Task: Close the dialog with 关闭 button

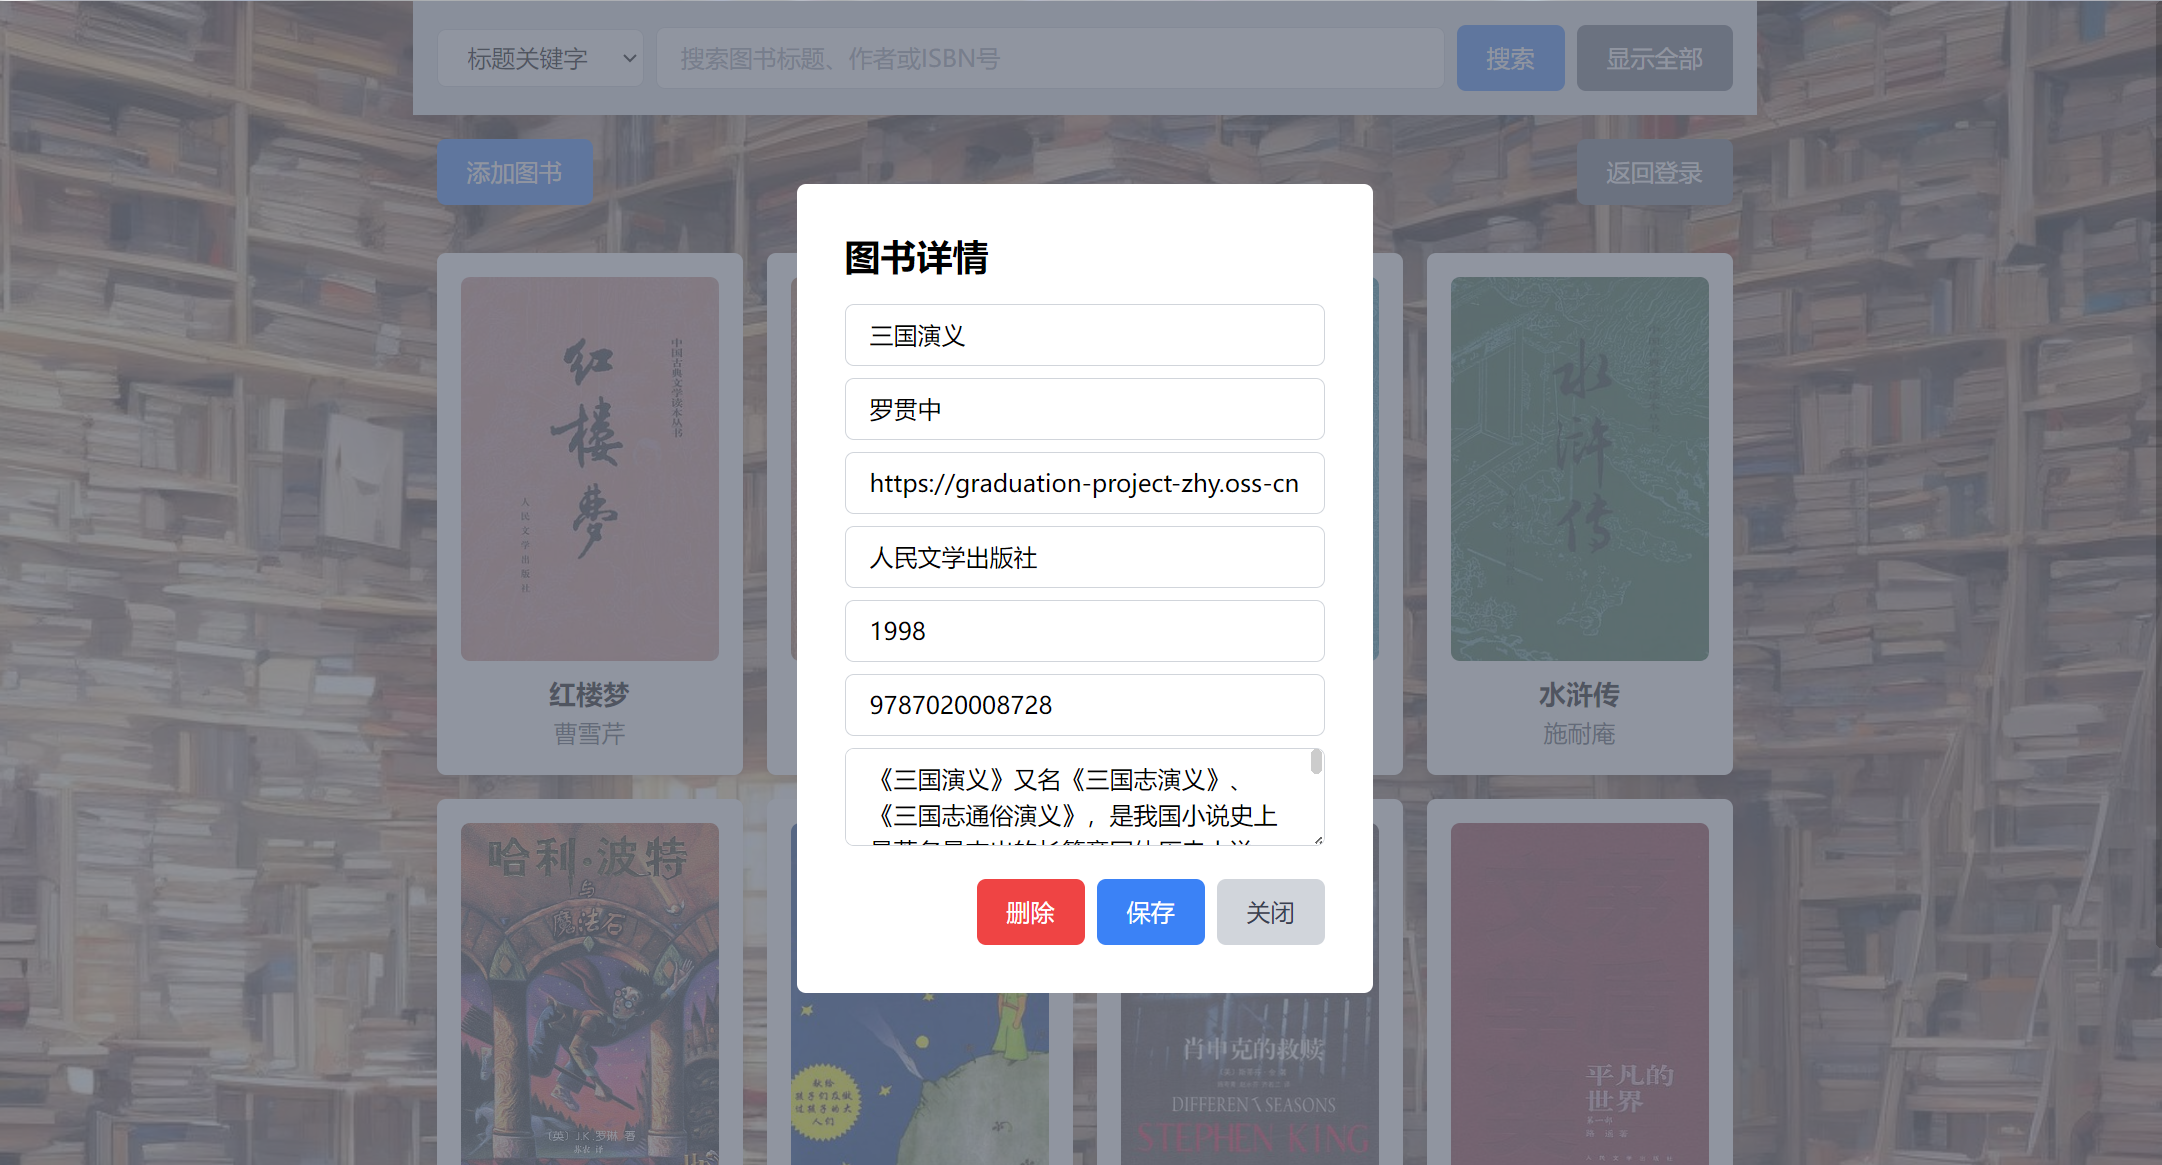Action: point(1270,912)
